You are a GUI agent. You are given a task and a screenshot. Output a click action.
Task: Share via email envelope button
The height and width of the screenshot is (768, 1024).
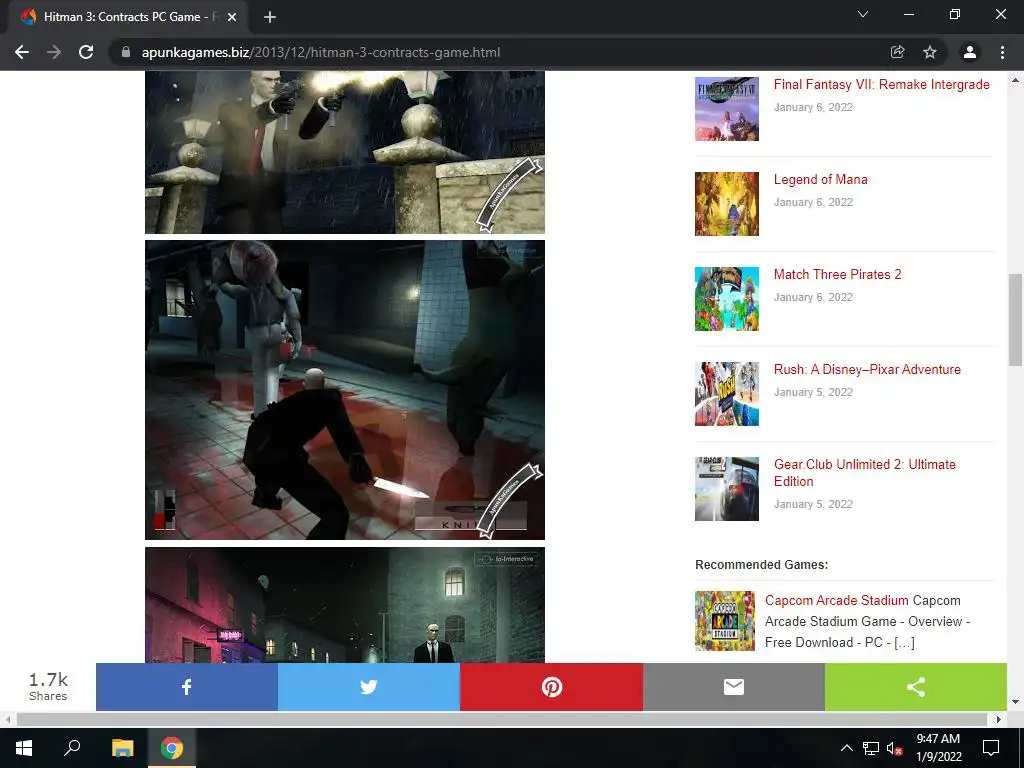(734, 686)
